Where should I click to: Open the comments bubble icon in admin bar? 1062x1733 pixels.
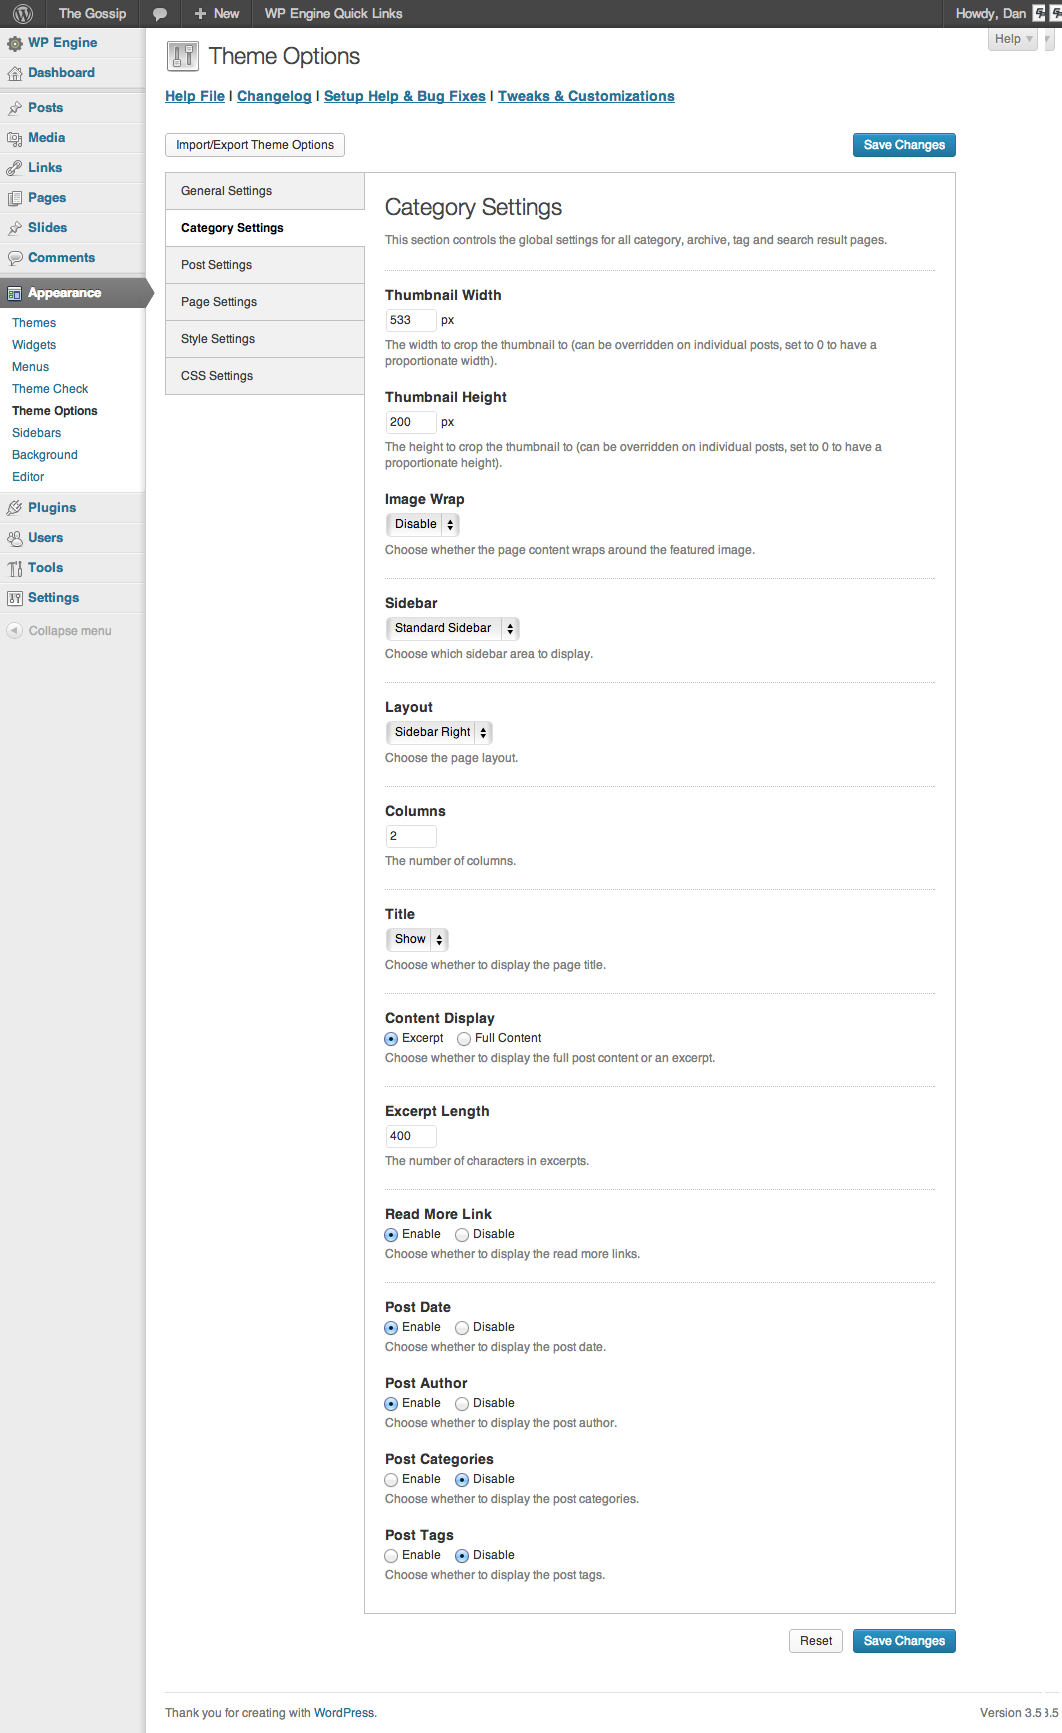click(x=159, y=14)
